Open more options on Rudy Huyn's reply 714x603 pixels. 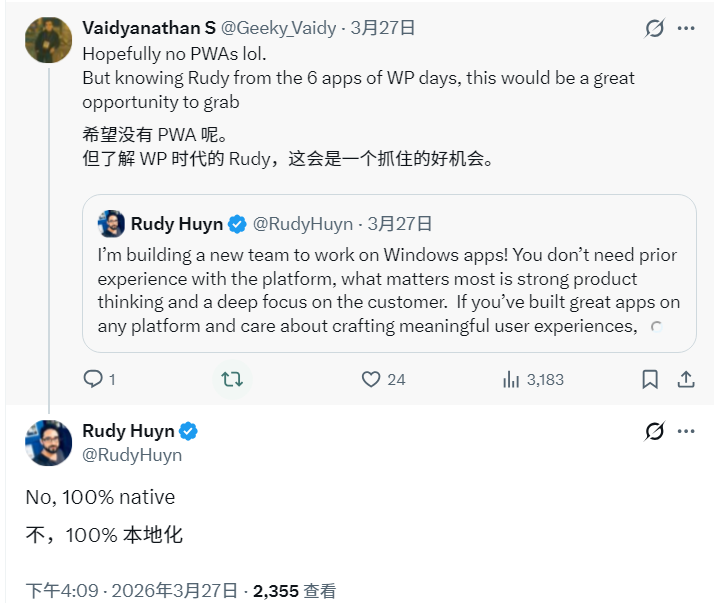pyautogui.click(x=686, y=431)
